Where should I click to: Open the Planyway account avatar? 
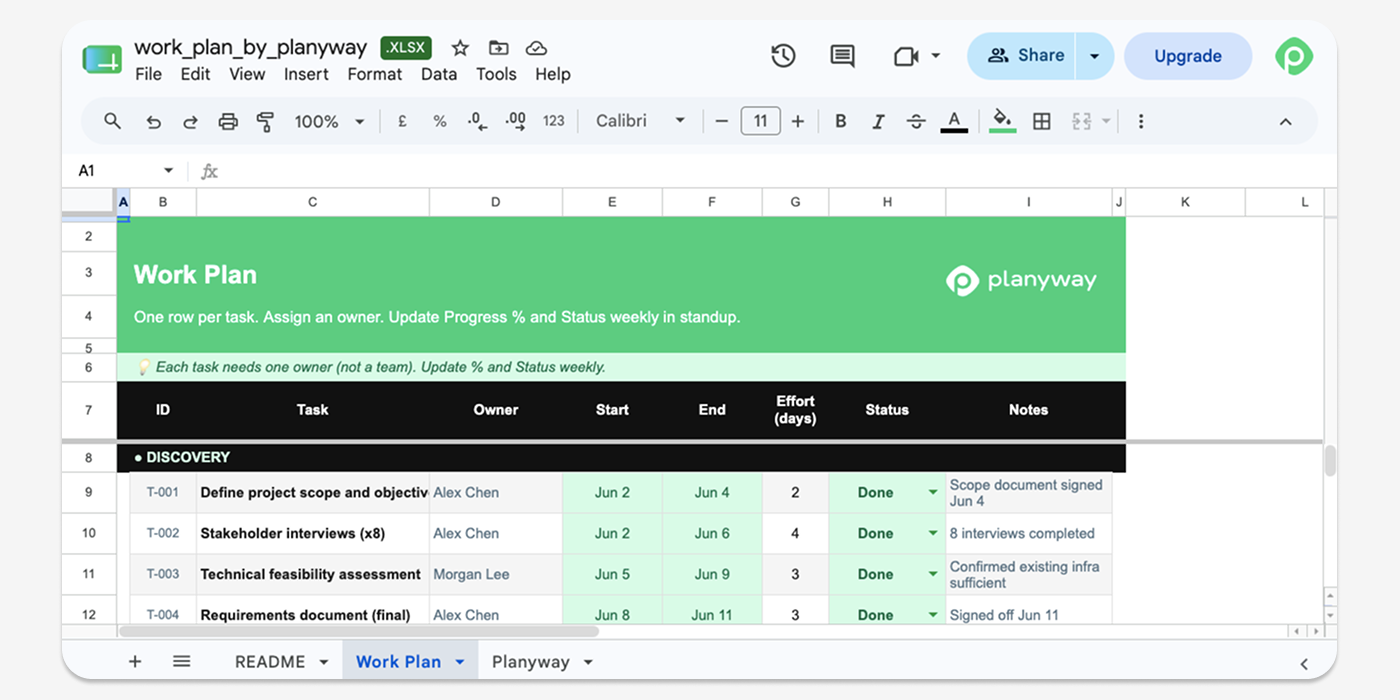(x=1294, y=56)
